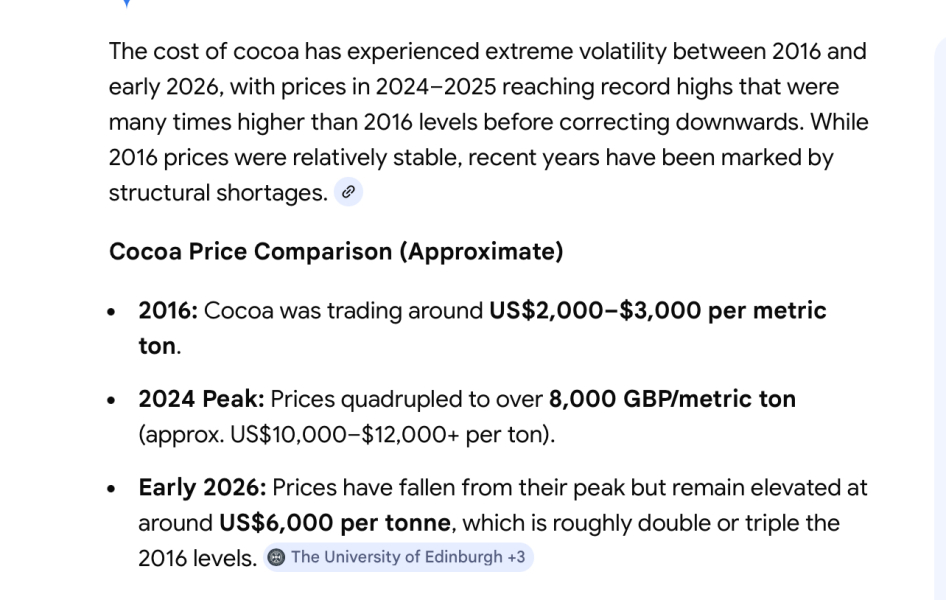Click the '2016:' bullet entry

click(x=163, y=310)
